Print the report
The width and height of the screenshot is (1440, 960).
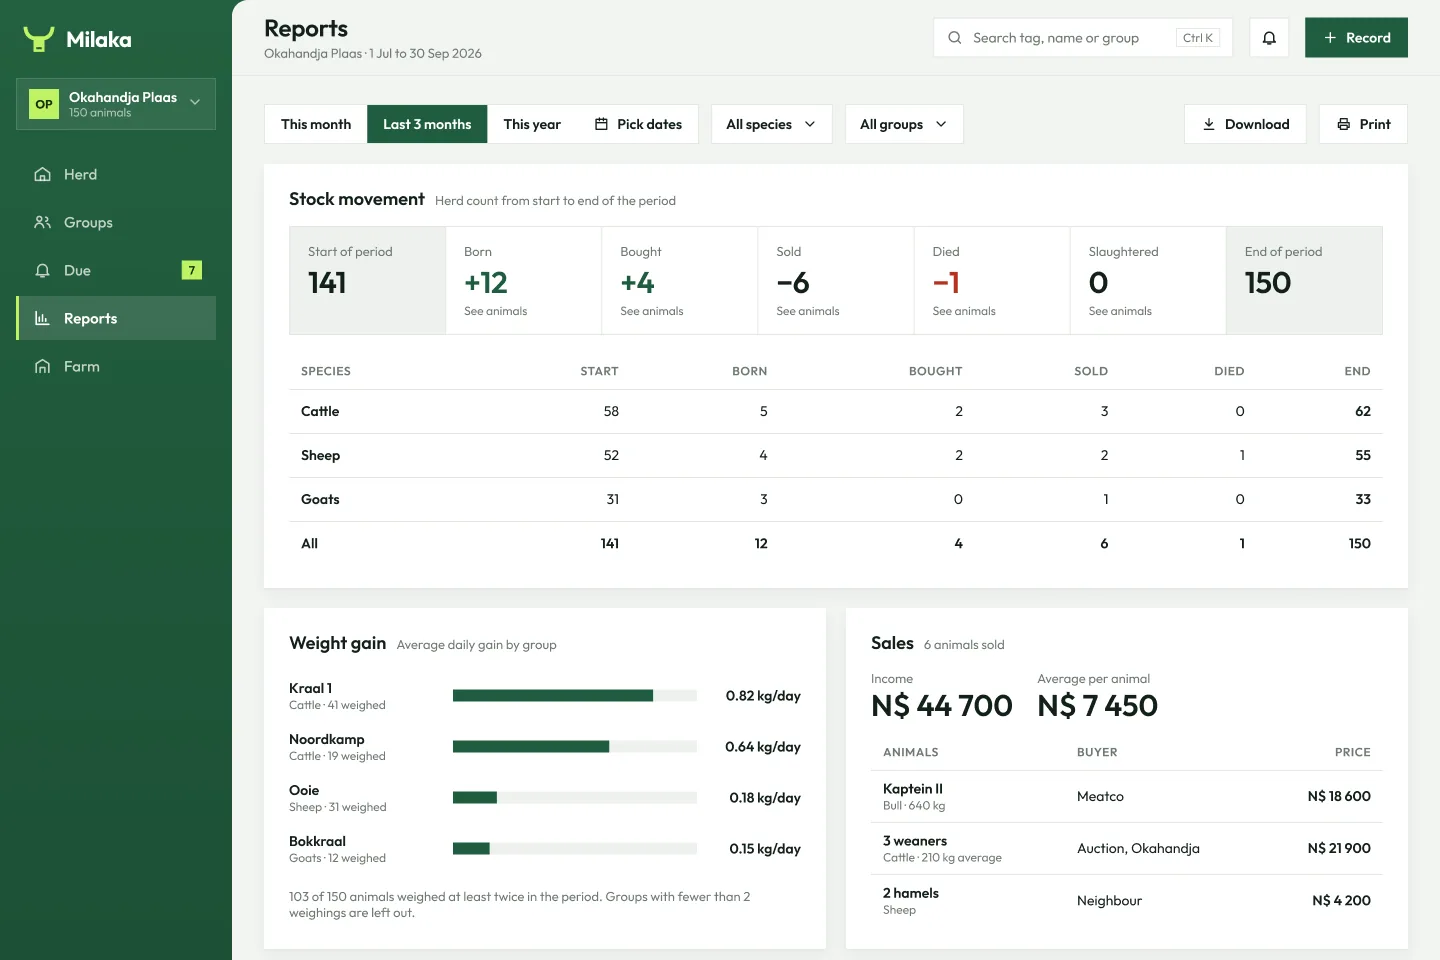1363,124
